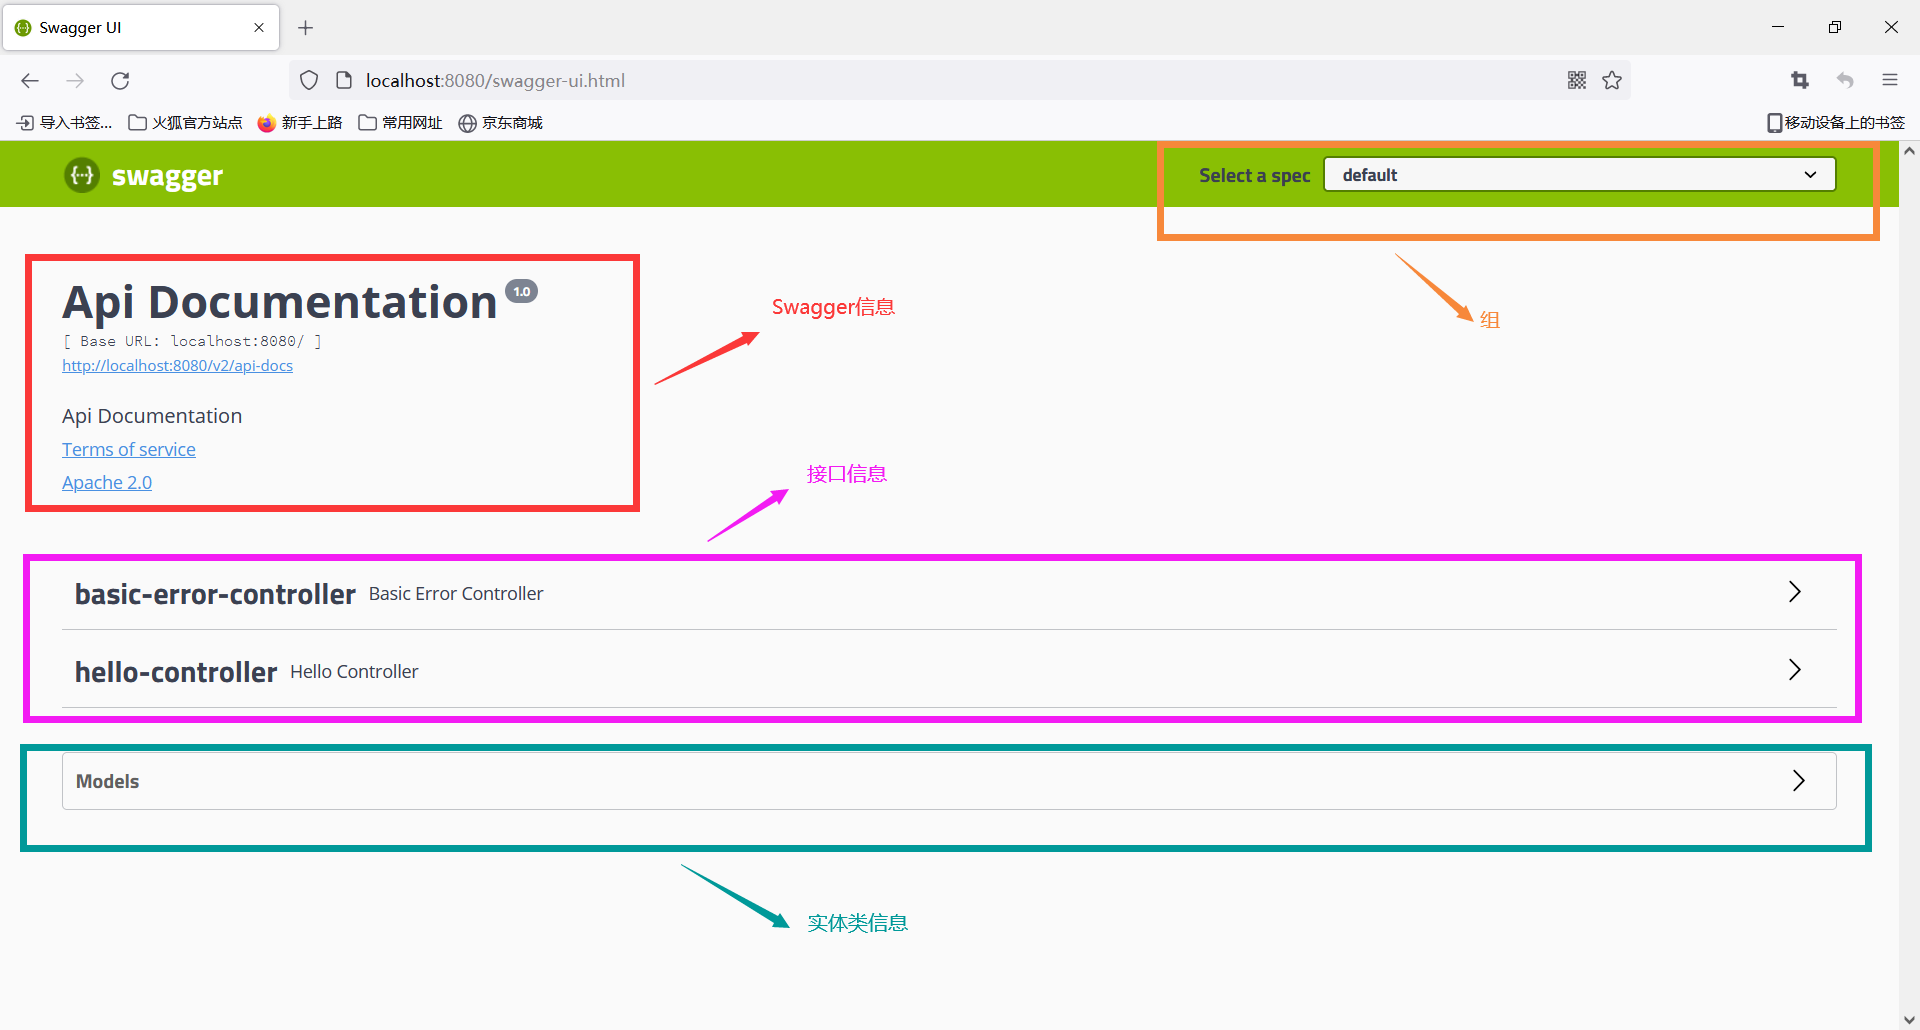Open the Firefox hamburger menu
This screenshot has width=1920, height=1030.
pos(1890,81)
